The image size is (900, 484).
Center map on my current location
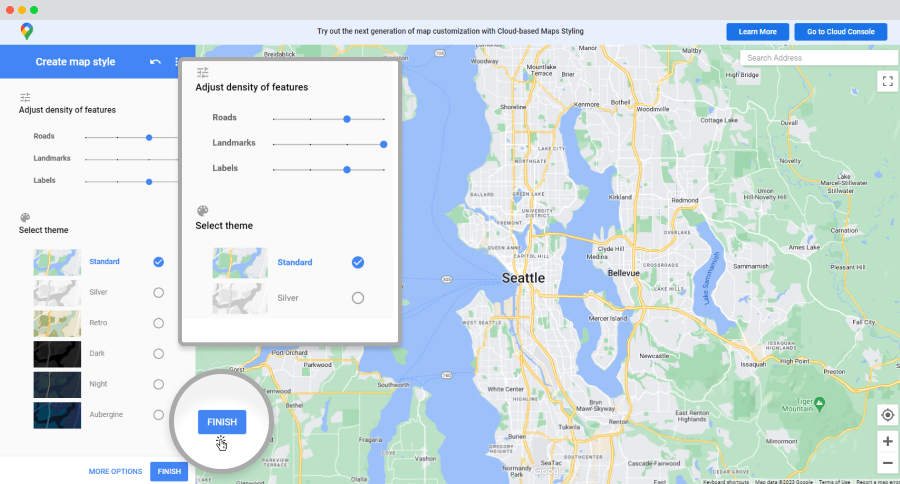click(x=887, y=415)
